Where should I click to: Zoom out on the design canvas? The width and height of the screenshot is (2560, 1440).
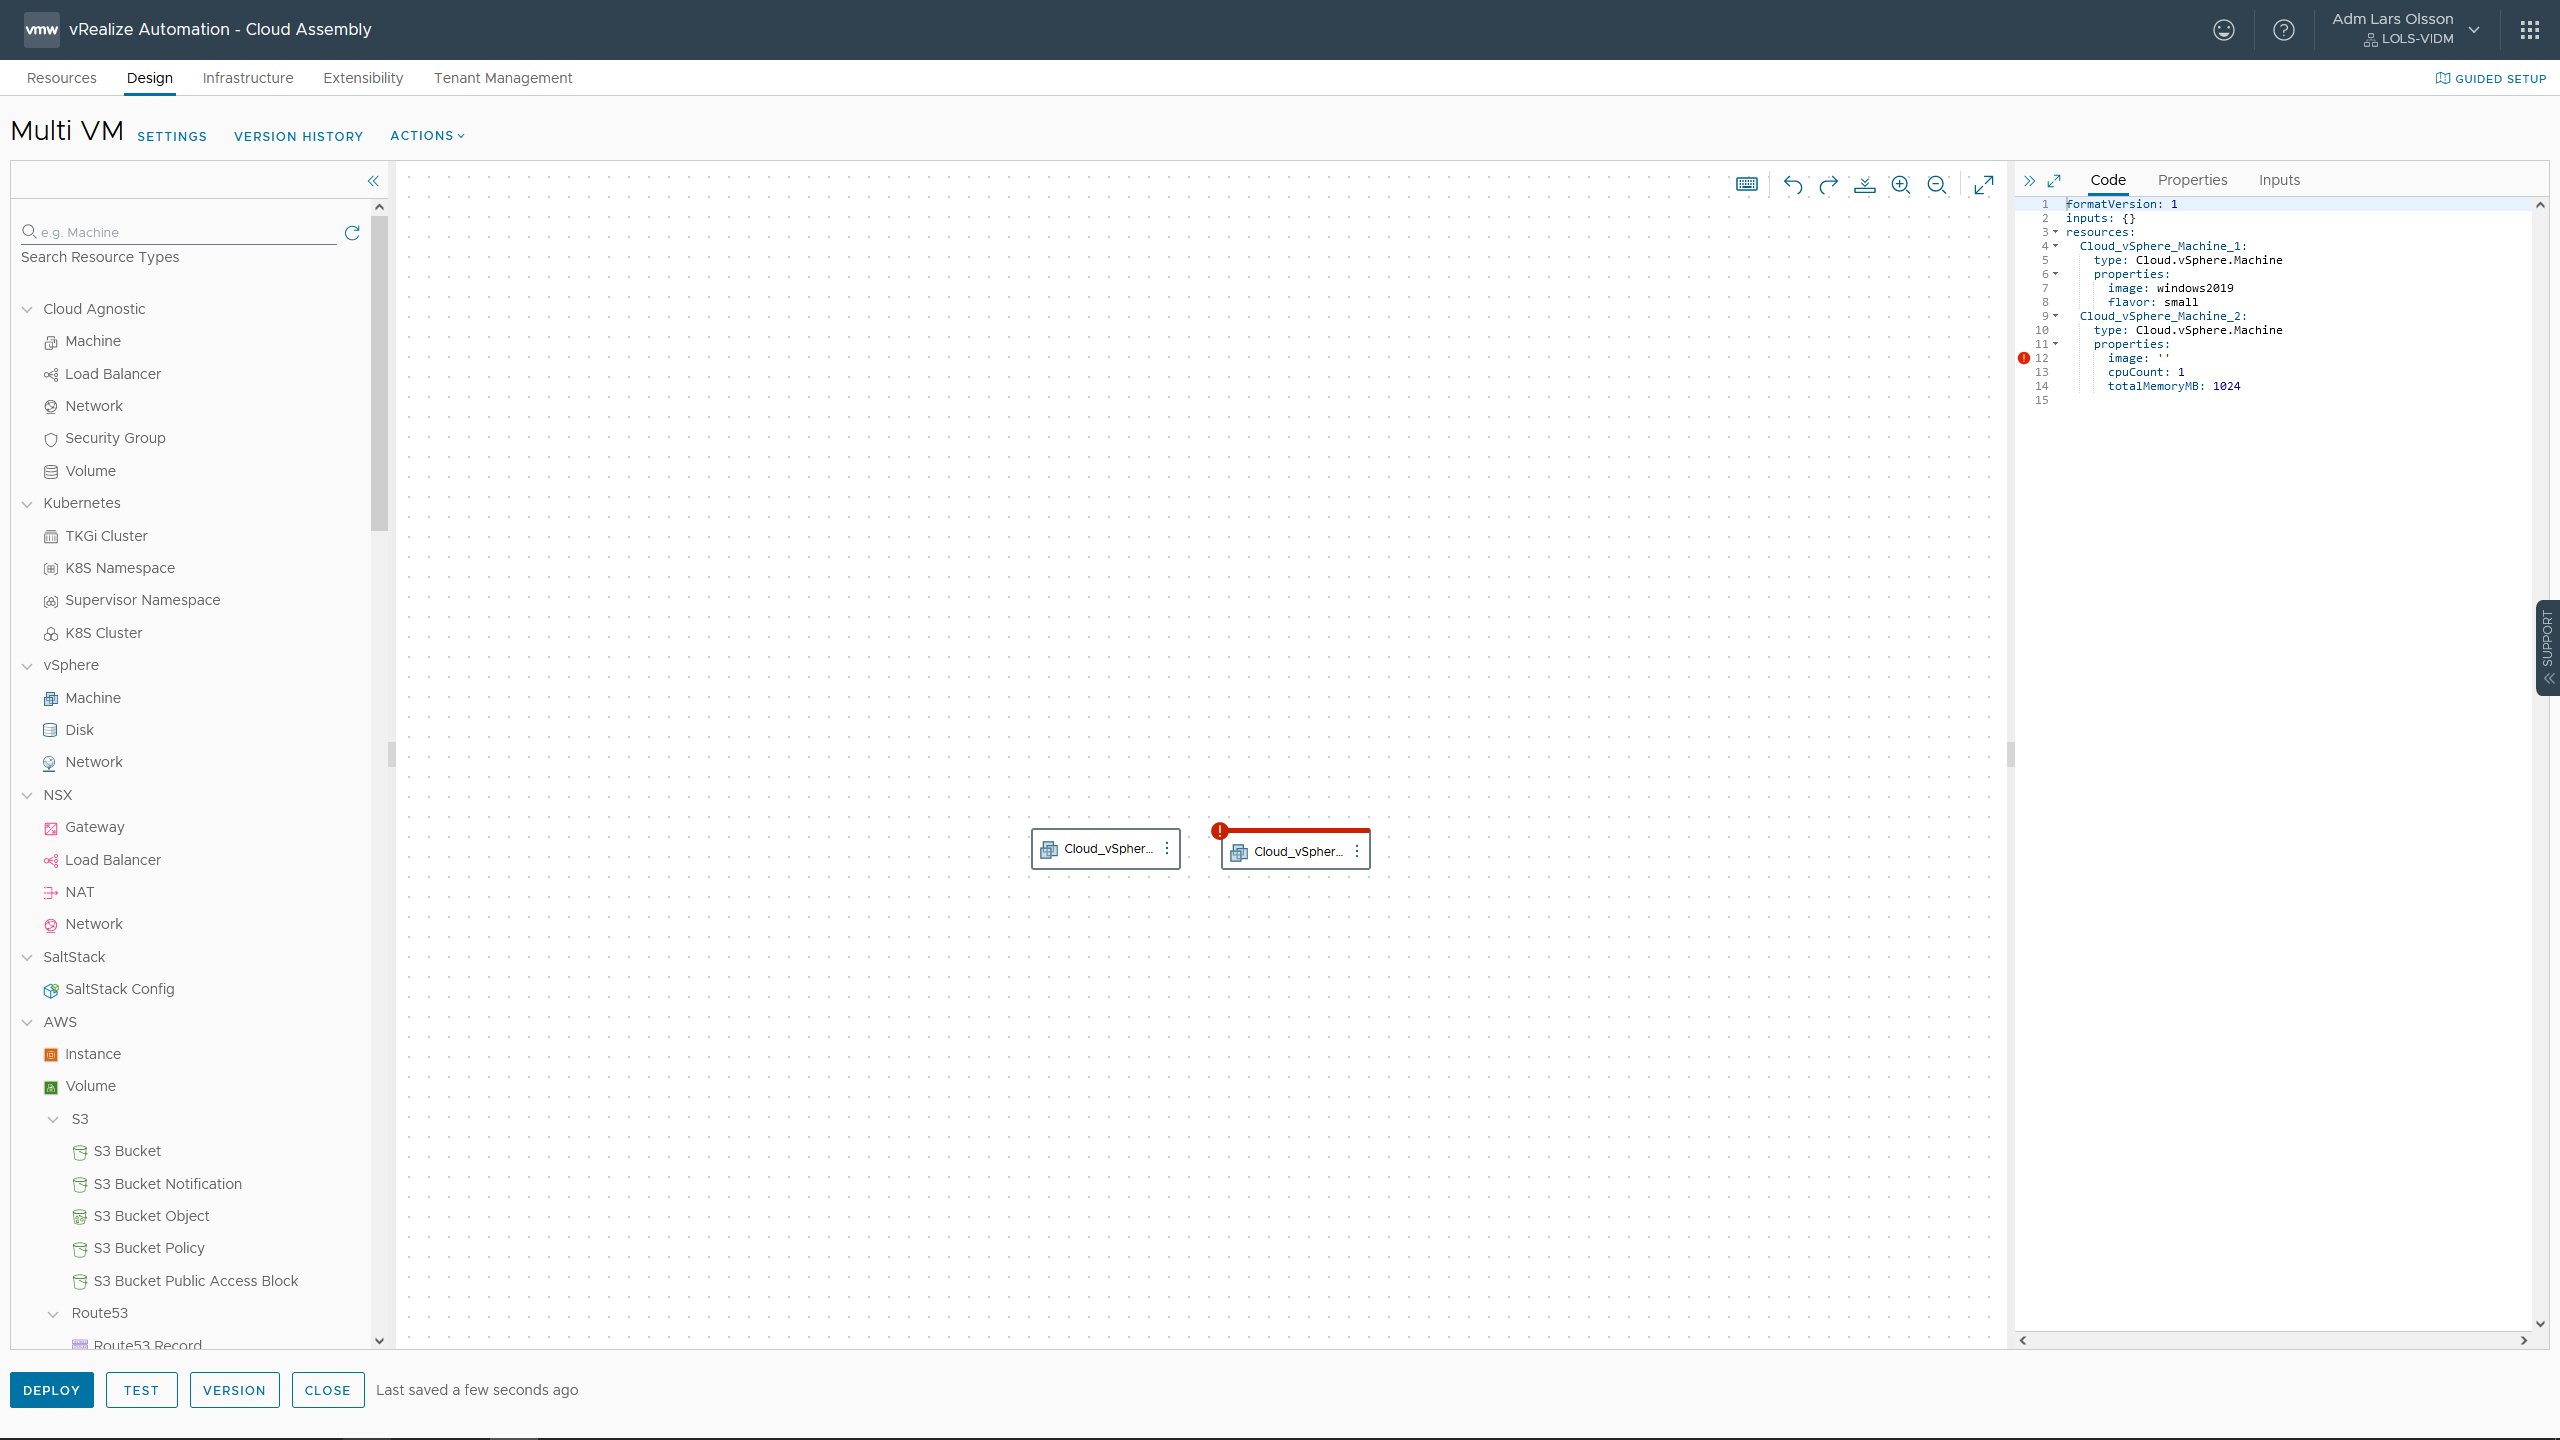click(1937, 185)
